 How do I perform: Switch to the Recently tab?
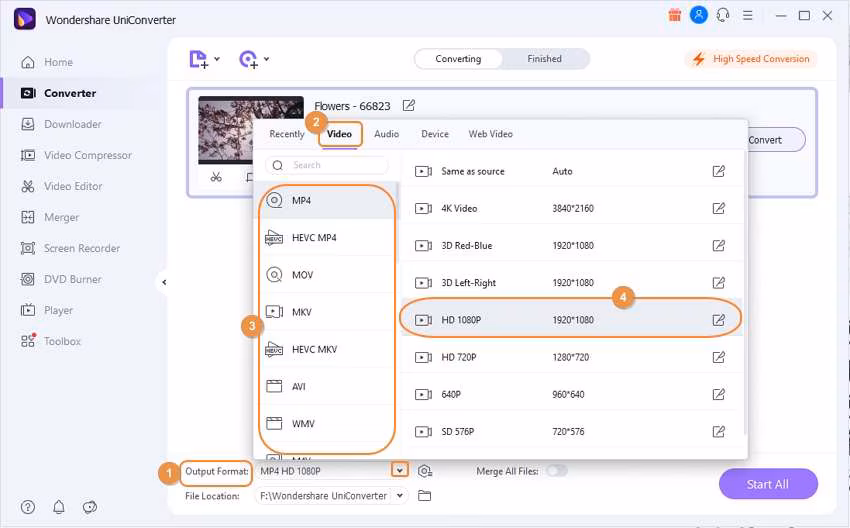point(287,134)
